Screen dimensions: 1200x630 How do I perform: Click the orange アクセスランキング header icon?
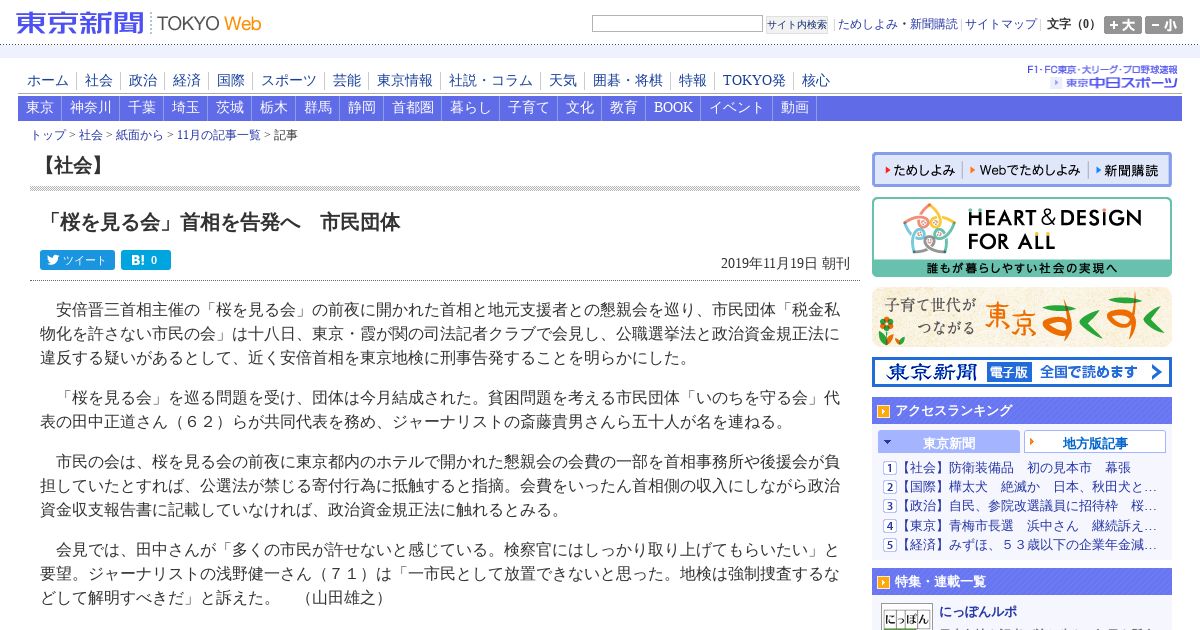[x=884, y=410]
